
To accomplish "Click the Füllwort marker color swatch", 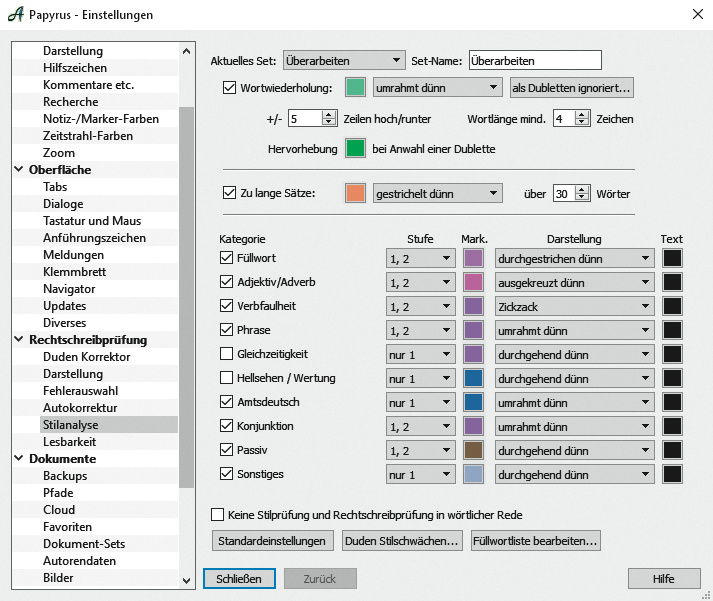I will click(474, 258).
